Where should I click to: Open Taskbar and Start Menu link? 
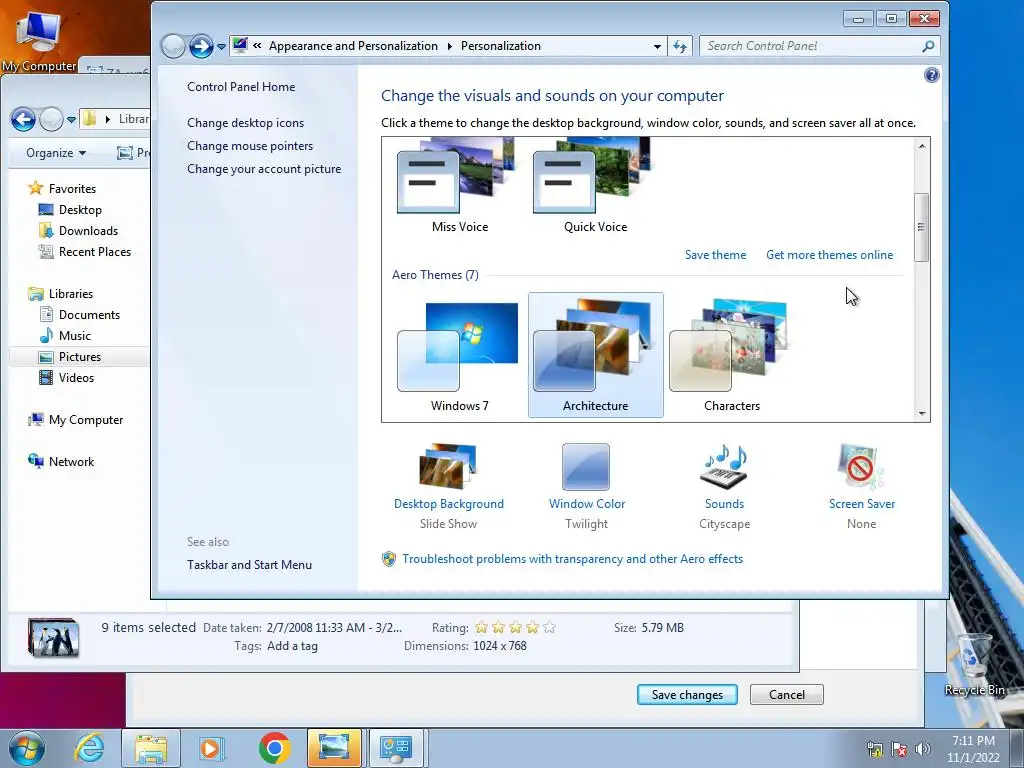[x=249, y=565]
